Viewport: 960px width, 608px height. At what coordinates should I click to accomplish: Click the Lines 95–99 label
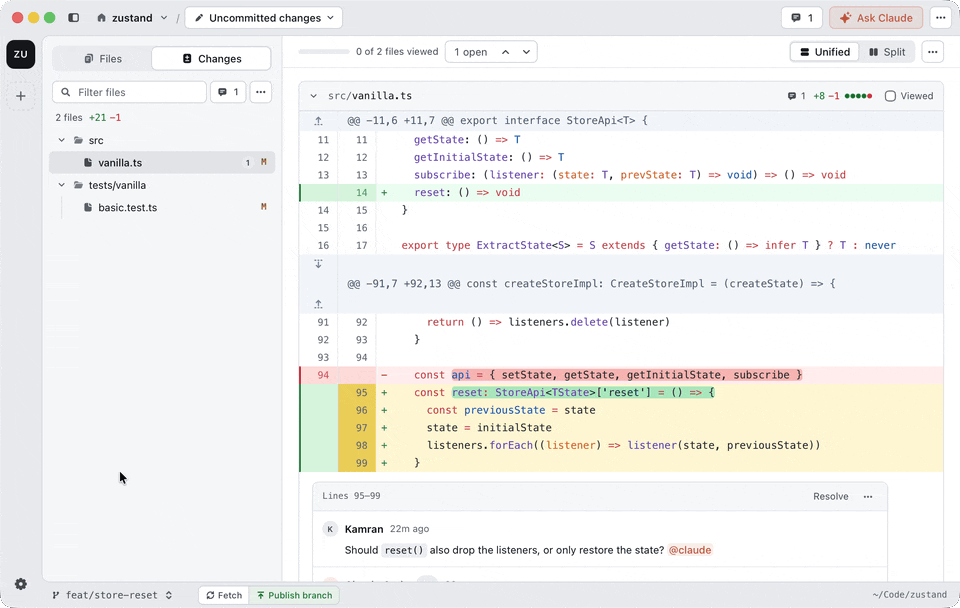click(x=351, y=496)
